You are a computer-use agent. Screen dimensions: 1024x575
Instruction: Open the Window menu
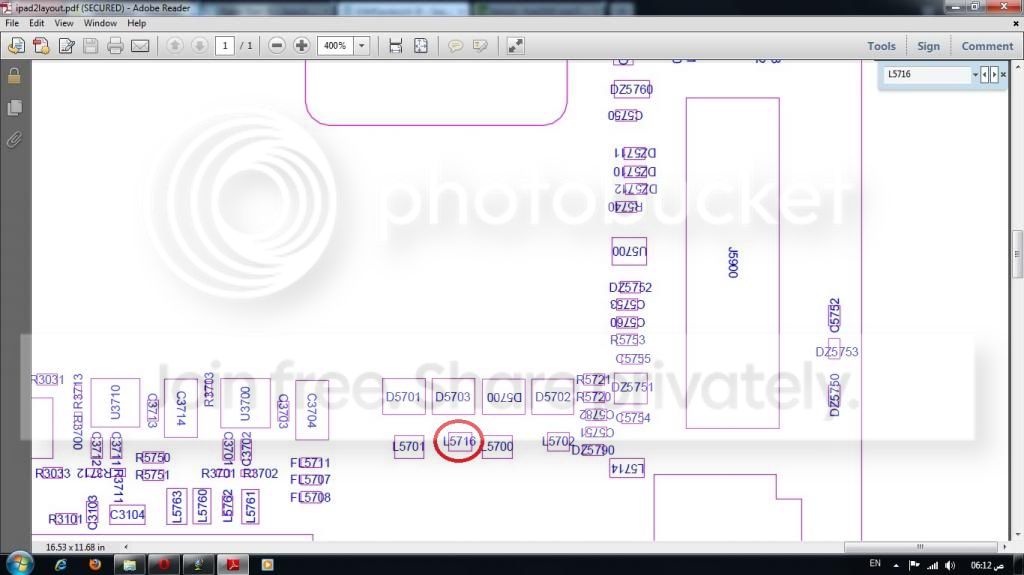[100, 23]
